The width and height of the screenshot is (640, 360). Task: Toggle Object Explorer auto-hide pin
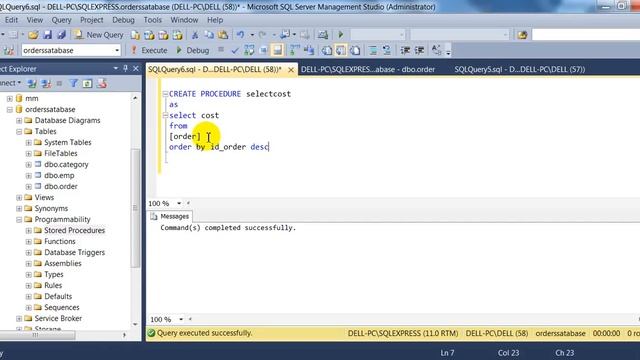click(x=125, y=69)
